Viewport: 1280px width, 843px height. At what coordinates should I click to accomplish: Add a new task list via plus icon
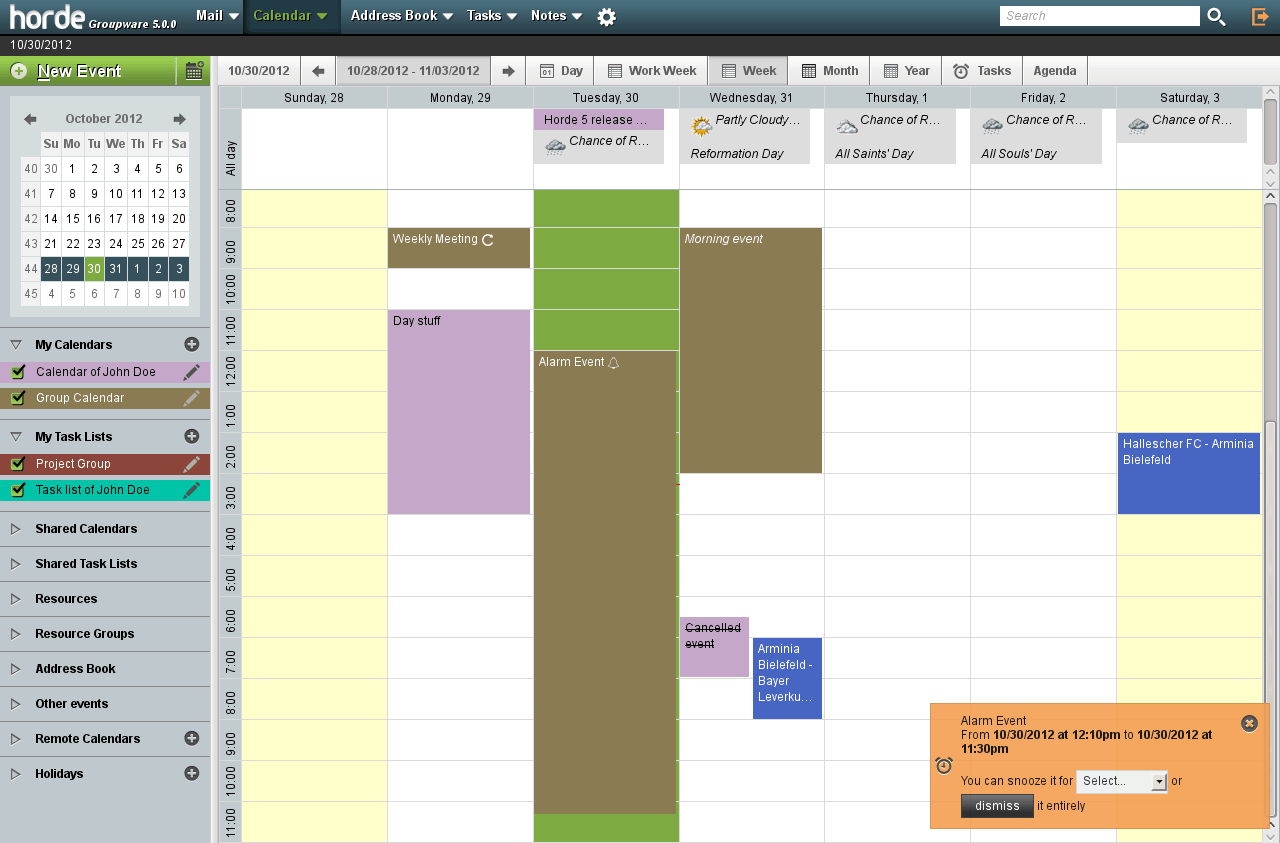tap(192, 436)
